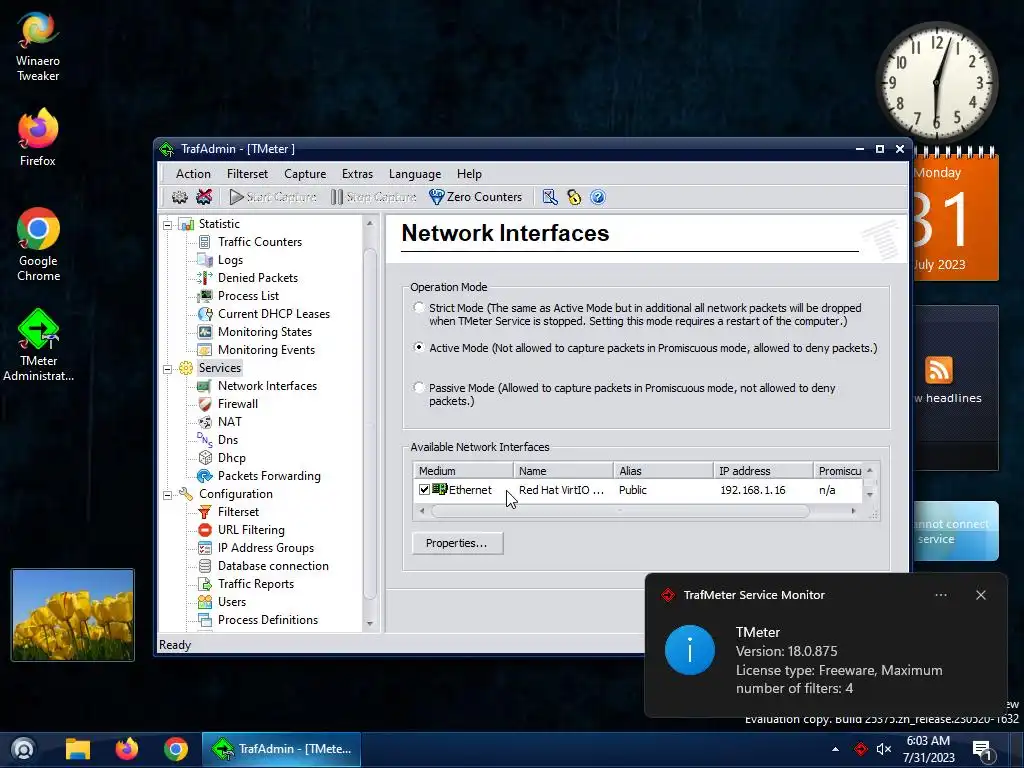Show hidden tray icons arrow
Screen dimensions: 1024x768
point(835,749)
